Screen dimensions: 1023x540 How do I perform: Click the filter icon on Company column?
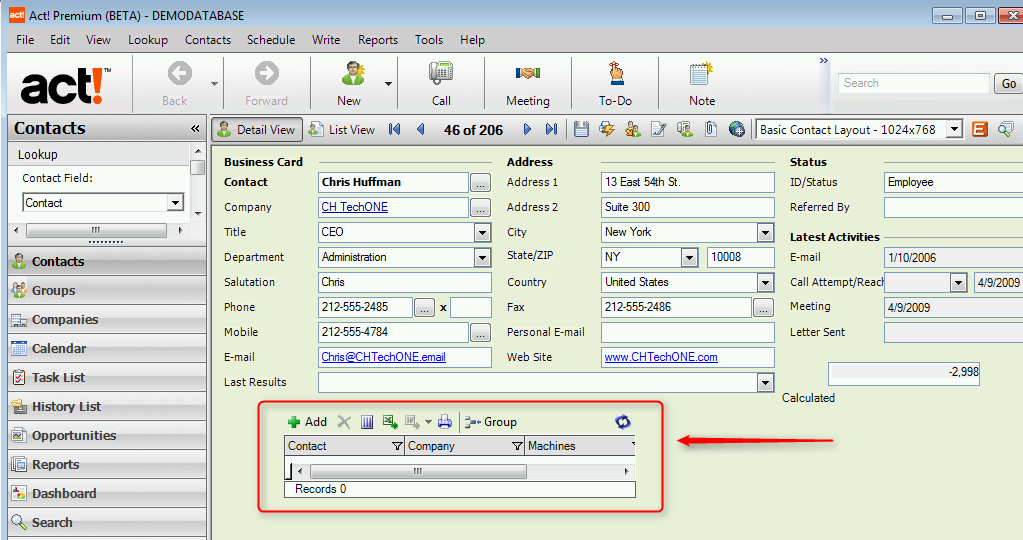click(x=517, y=446)
